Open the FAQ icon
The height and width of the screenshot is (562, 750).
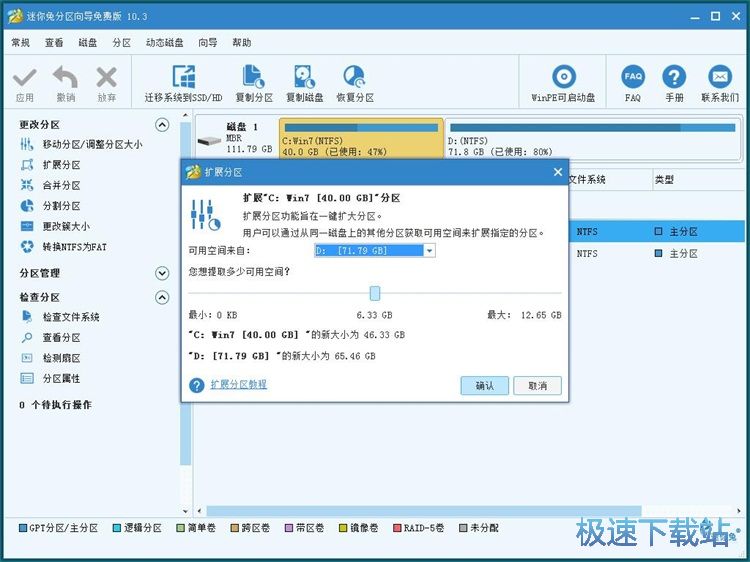pyautogui.click(x=633, y=78)
